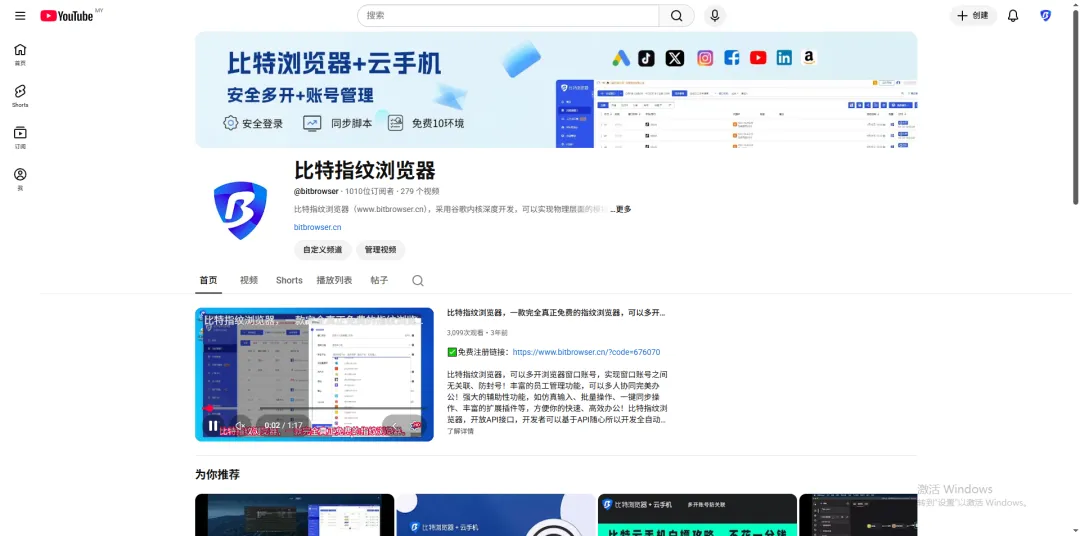Open the free registration link with code=676070

[x=587, y=352]
